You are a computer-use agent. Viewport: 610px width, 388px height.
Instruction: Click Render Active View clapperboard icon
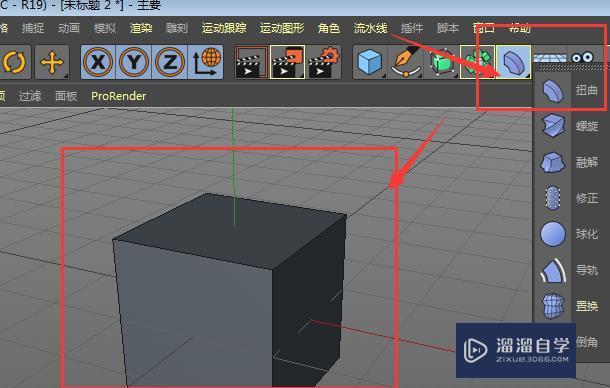coord(252,62)
